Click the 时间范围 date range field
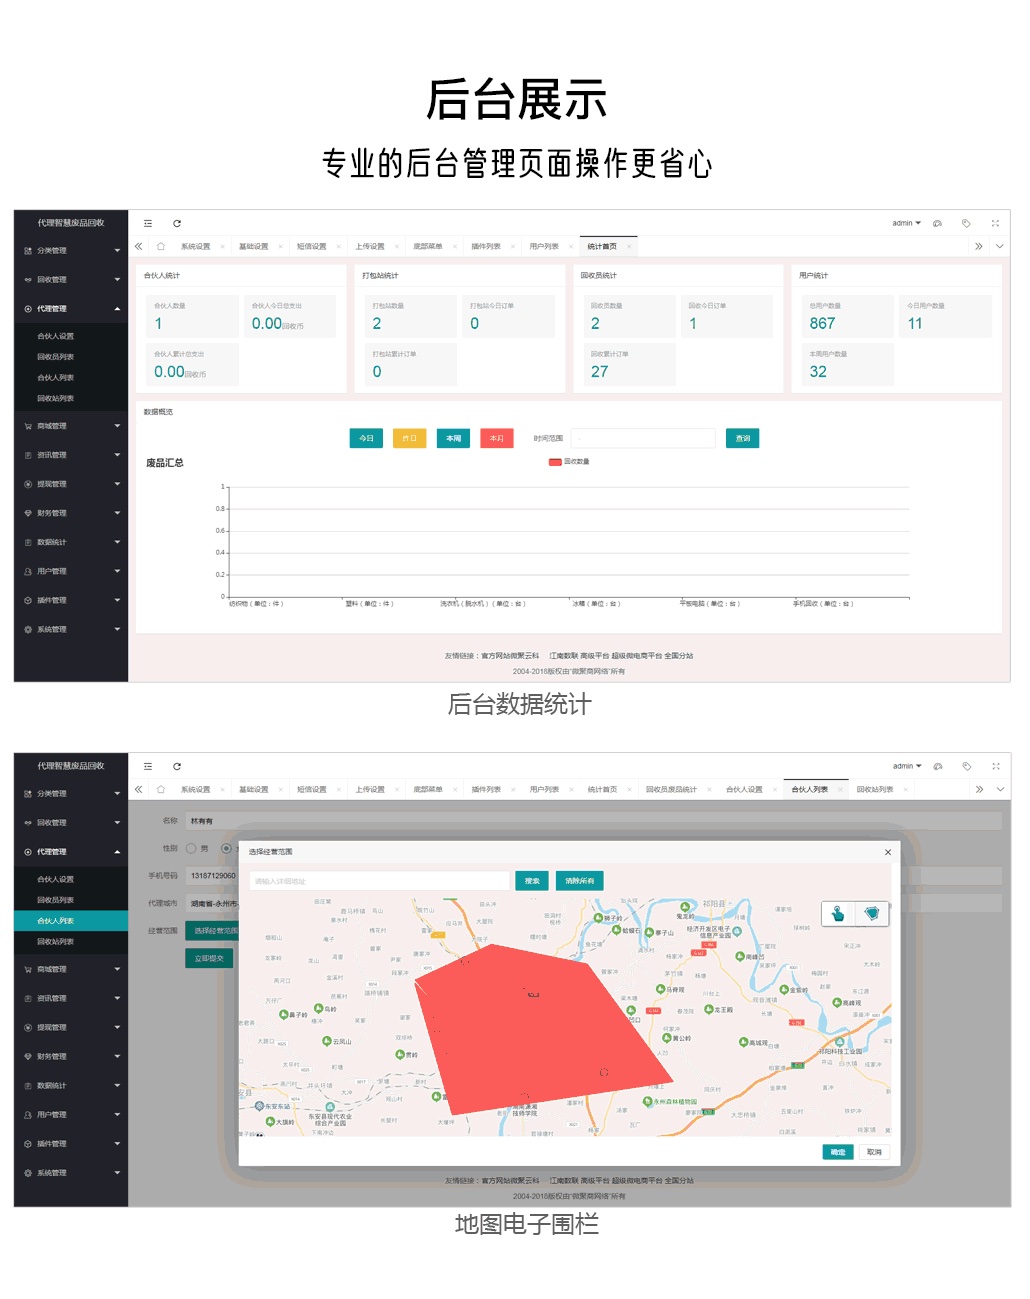The width and height of the screenshot is (1030, 1299). (x=645, y=438)
